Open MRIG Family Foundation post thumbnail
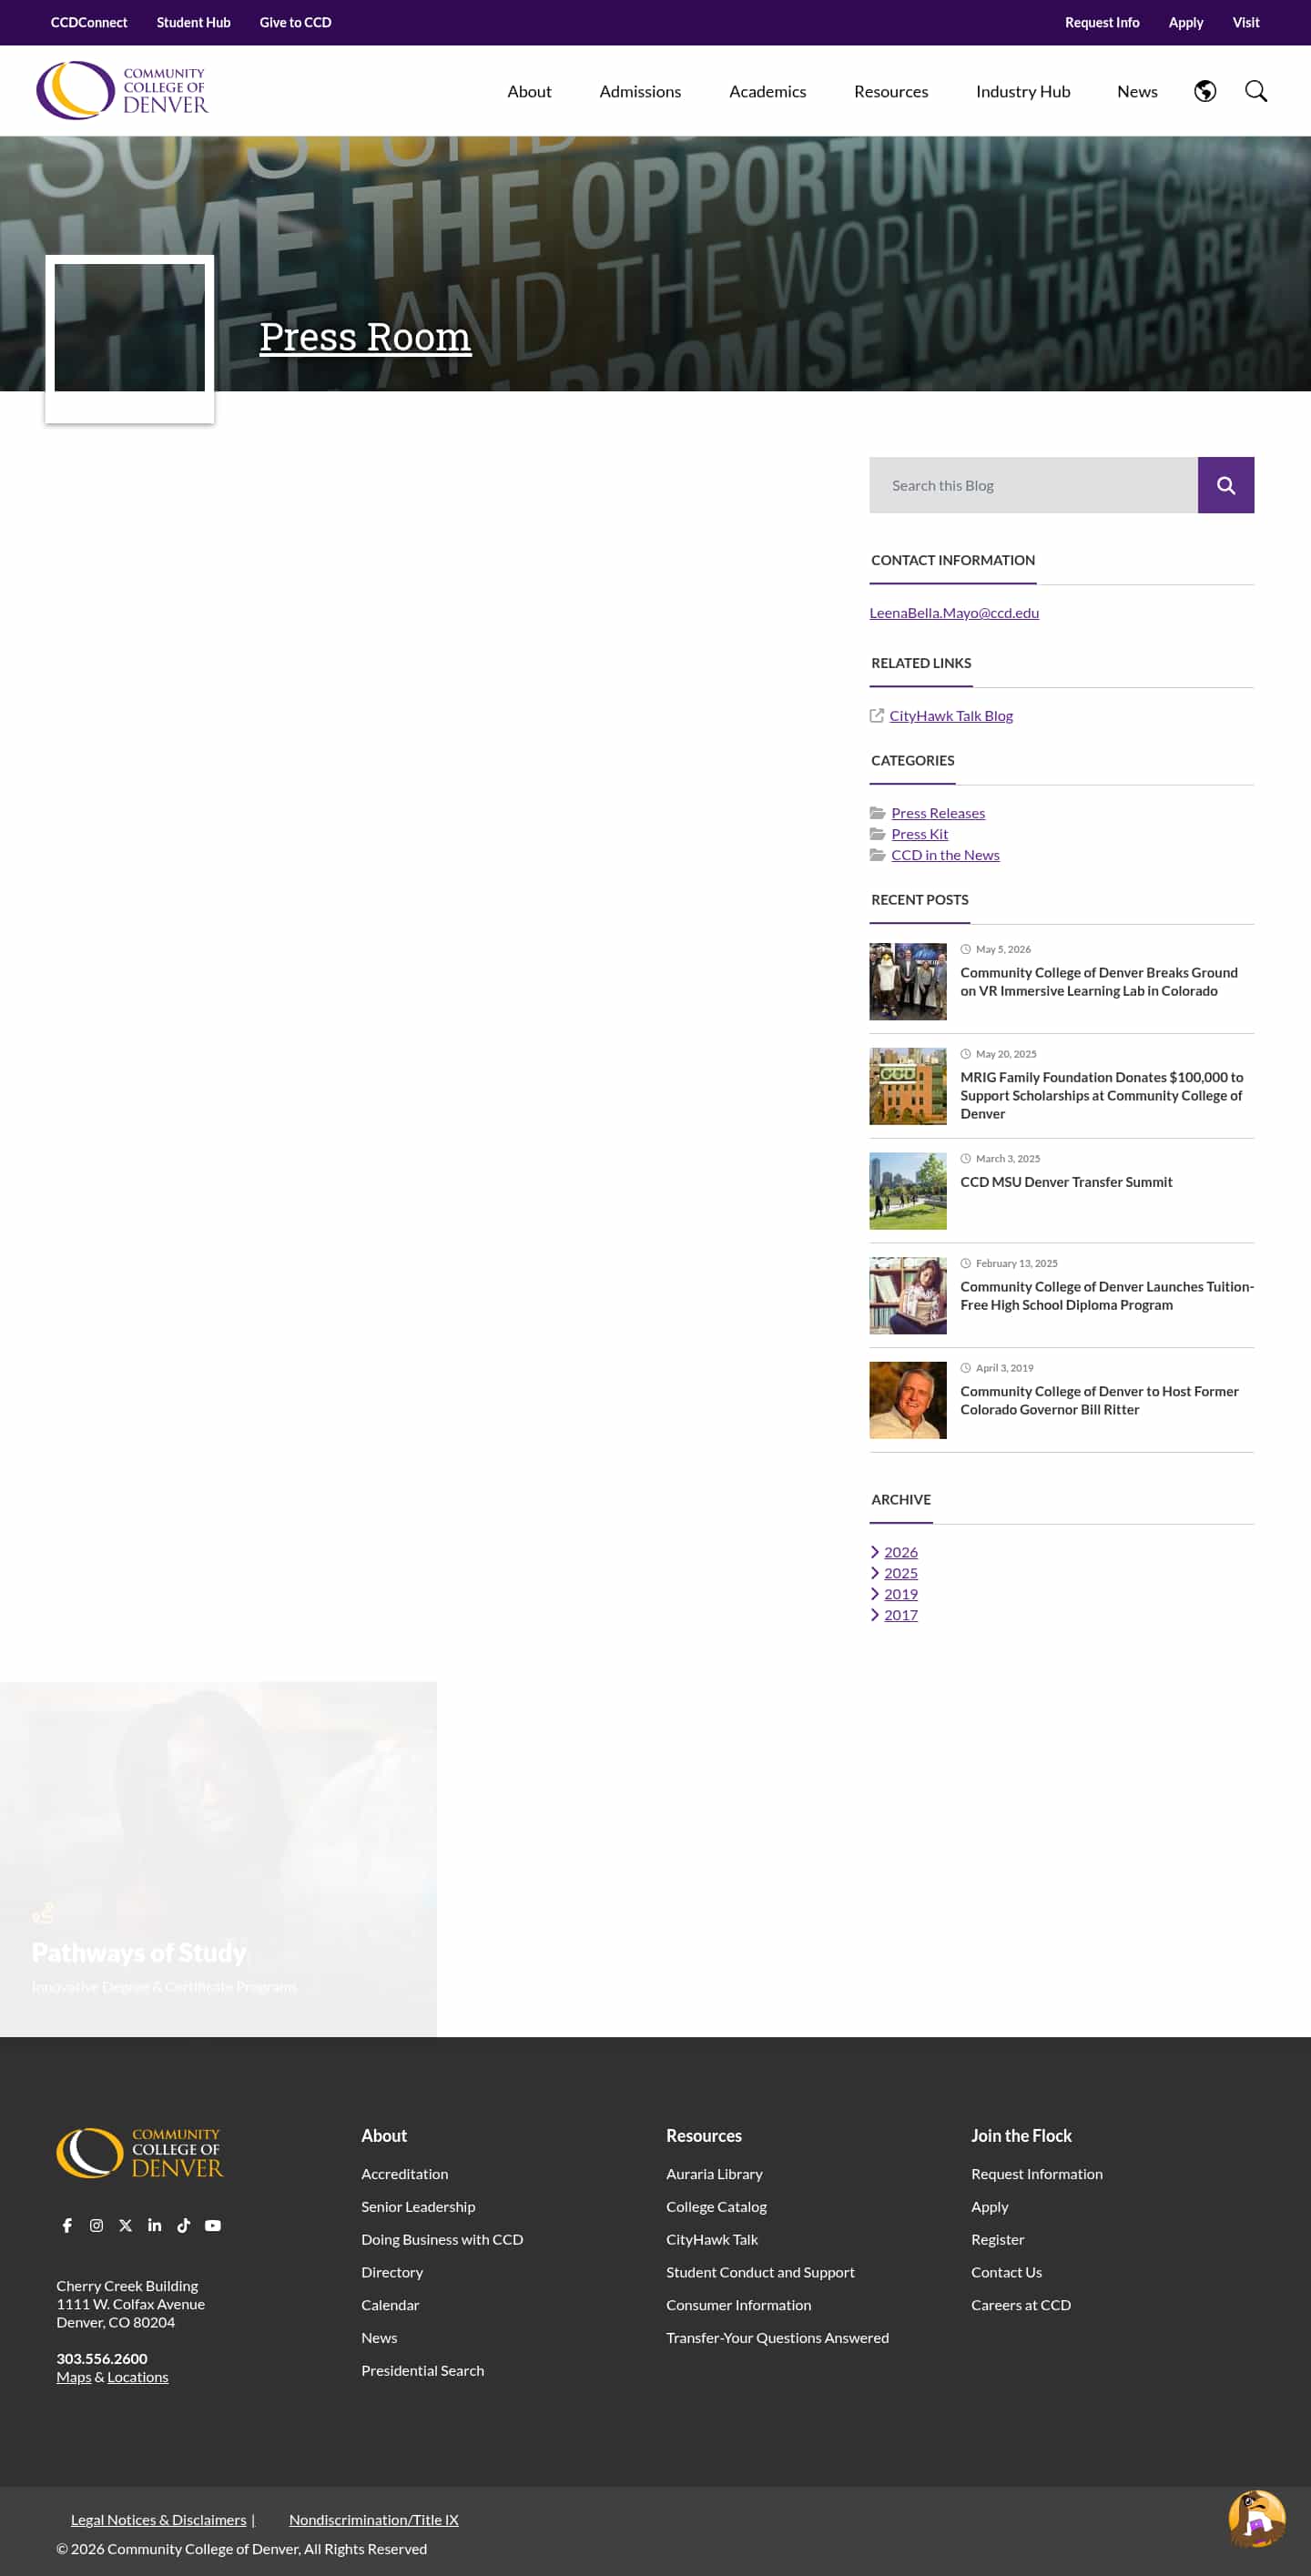 pos(908,1086)
